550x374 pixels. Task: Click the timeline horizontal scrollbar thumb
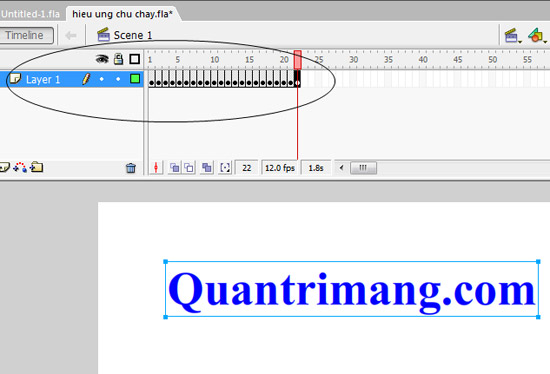click(363, 168)
